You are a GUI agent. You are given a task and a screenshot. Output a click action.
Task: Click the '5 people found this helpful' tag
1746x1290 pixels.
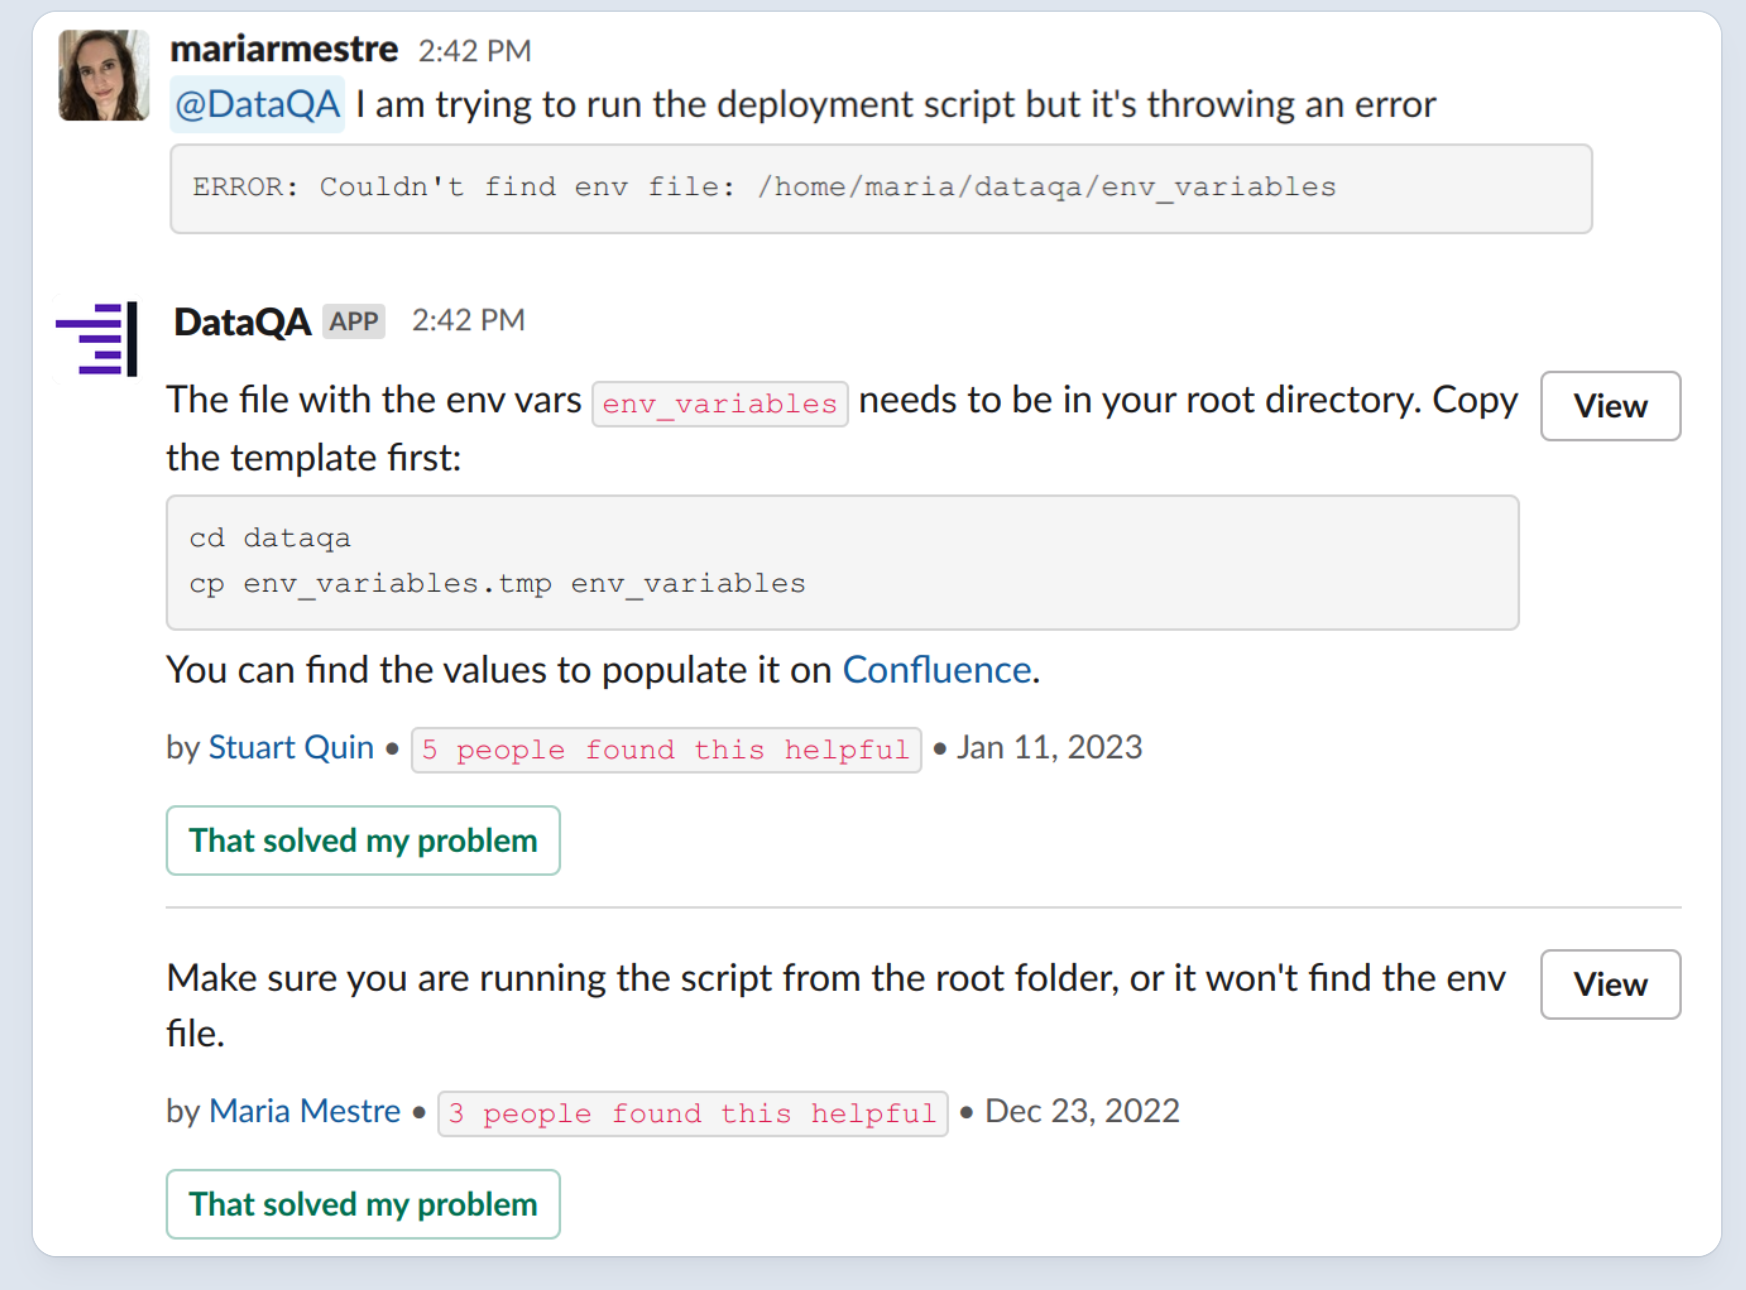coord(665,750)
